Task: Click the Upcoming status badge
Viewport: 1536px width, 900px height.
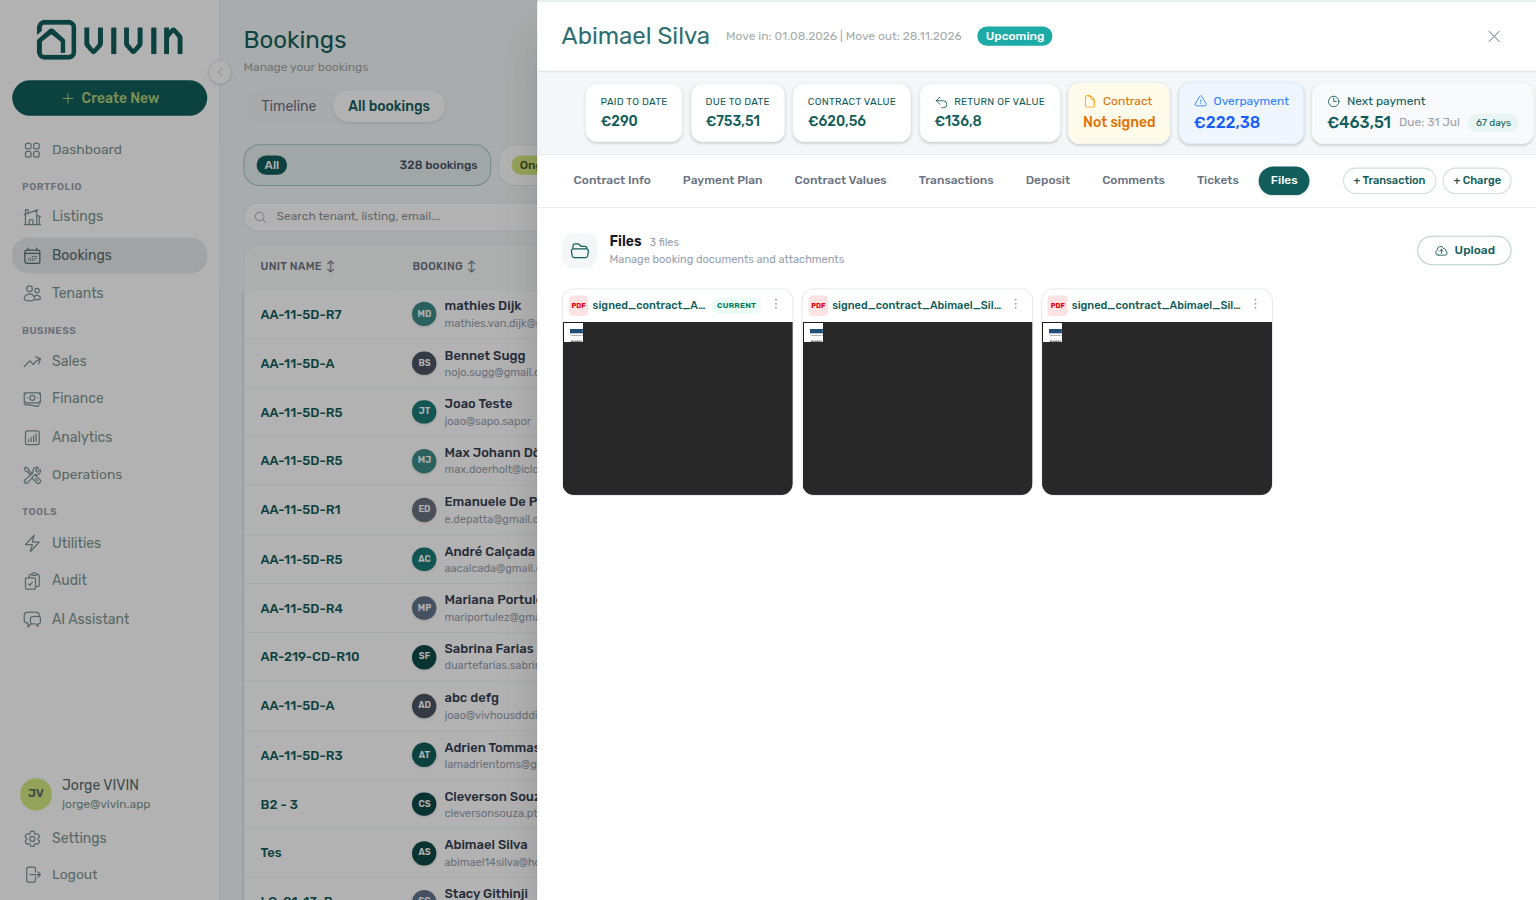Action: point(1014,36)
